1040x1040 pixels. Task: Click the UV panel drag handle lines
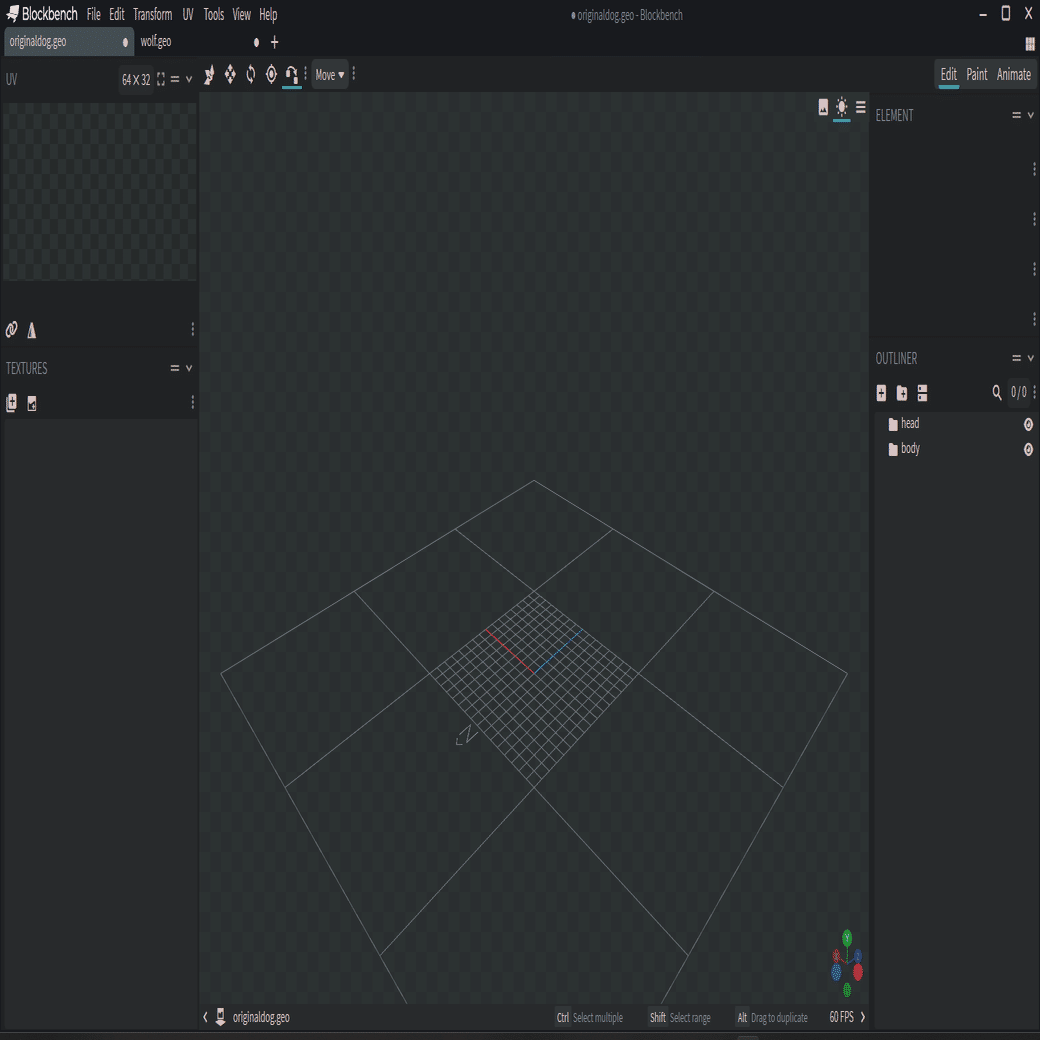(x=174, y=80)
